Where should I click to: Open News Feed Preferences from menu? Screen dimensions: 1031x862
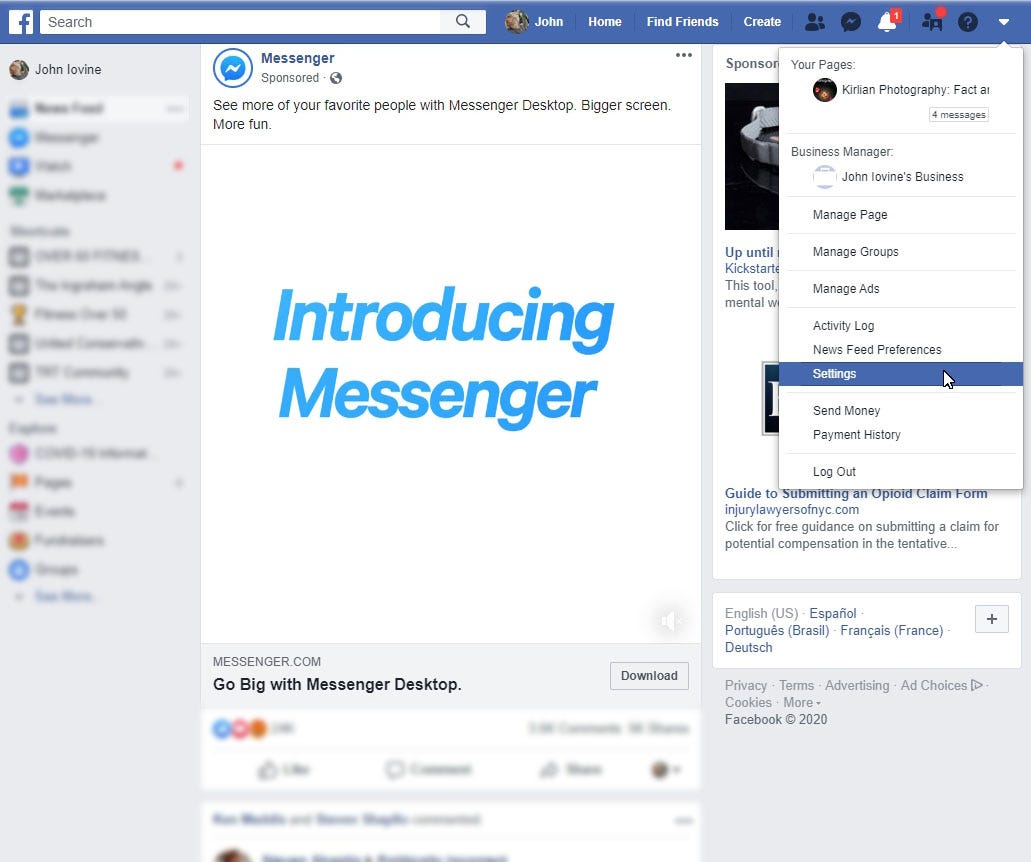pos(876,350)
